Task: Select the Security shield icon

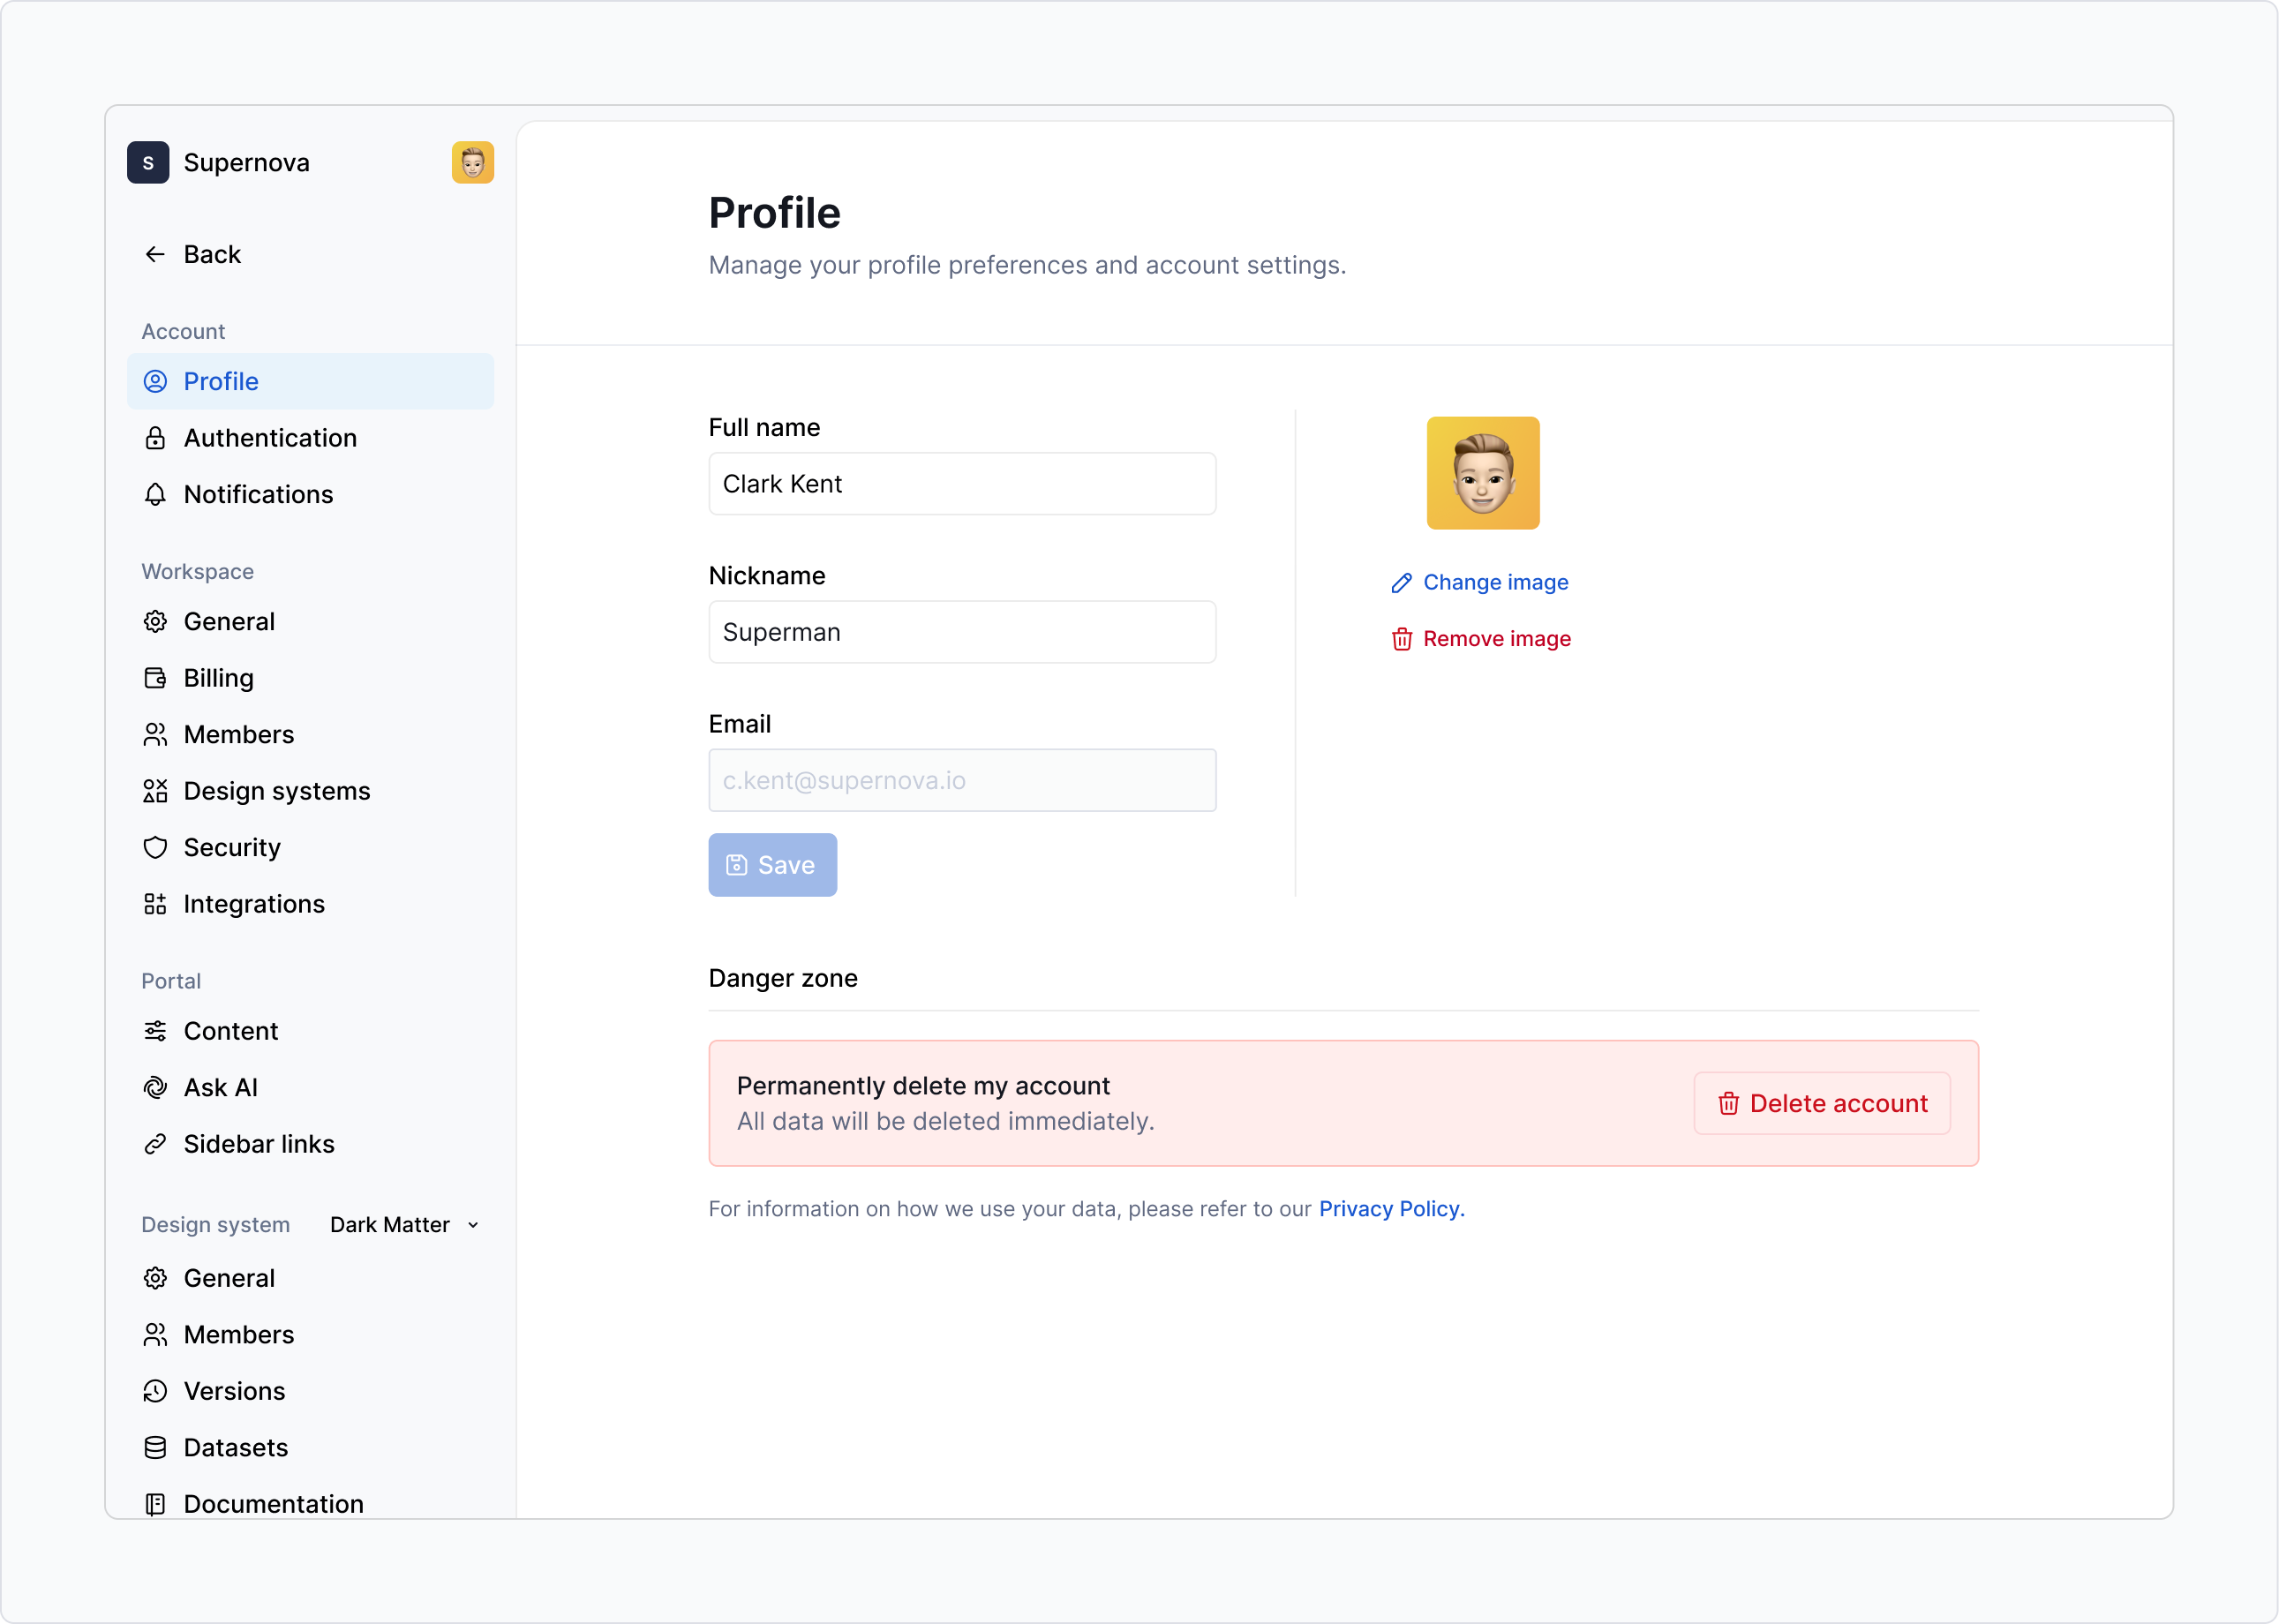Action: pos(156,847)
